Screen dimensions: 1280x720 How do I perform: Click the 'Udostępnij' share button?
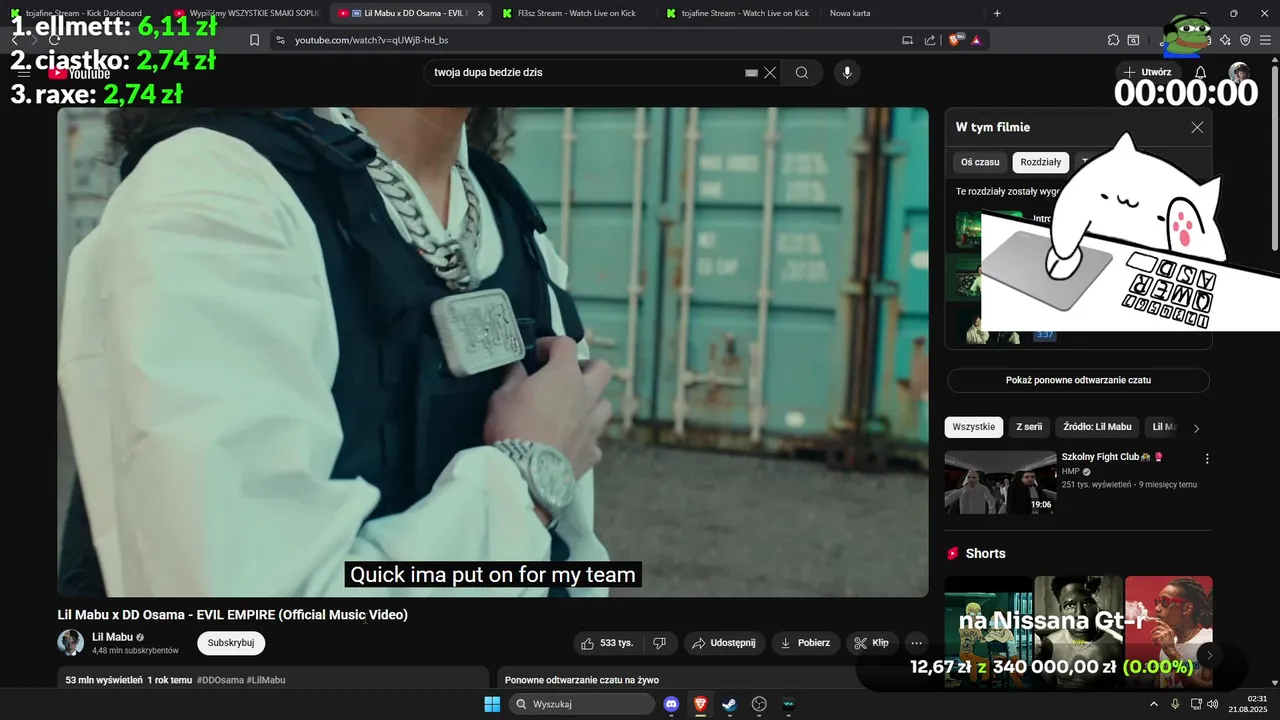click(x=725, y=643)
